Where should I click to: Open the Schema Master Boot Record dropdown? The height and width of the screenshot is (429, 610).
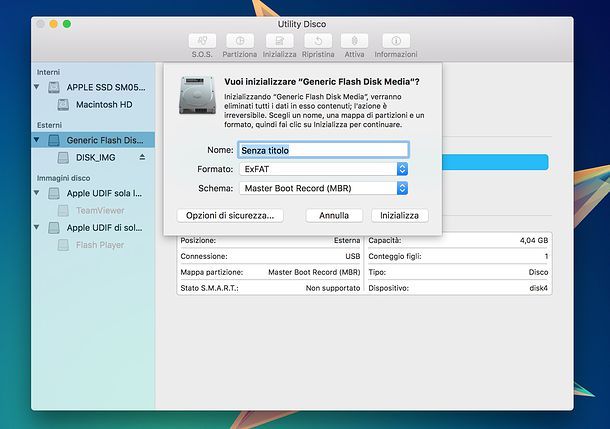[323, 188]
